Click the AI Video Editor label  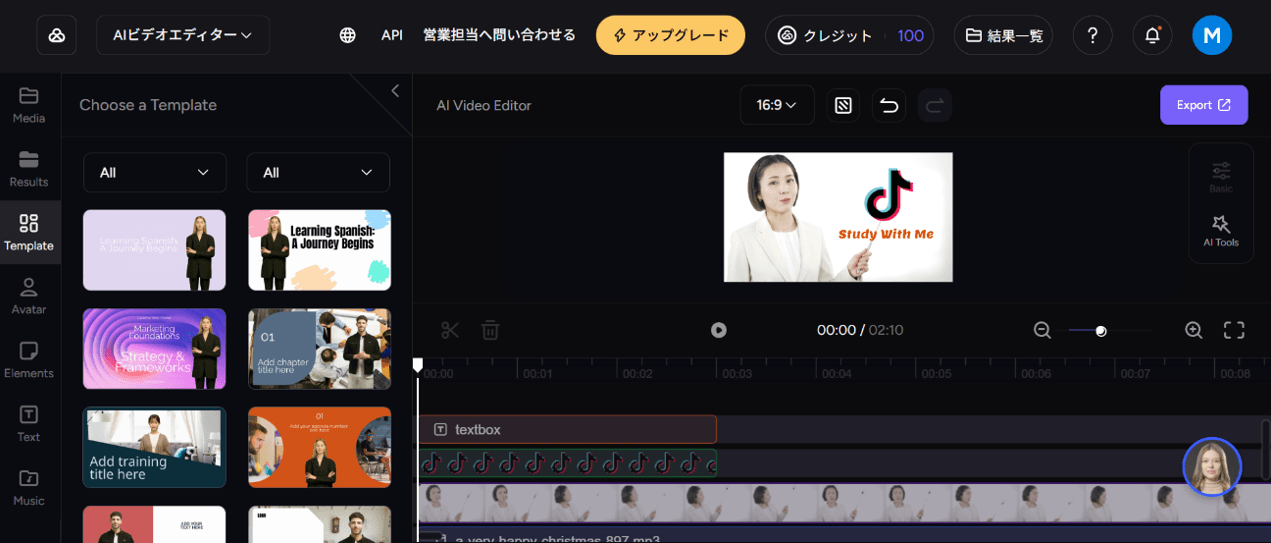(484, 105)
